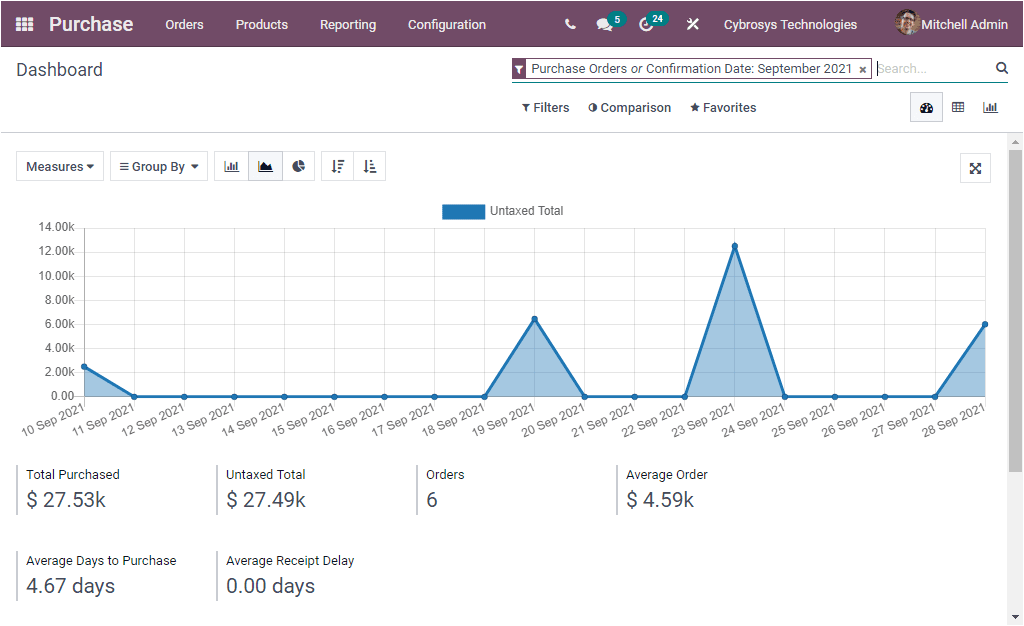Click the Dashboard breadcrumb link
1024x626 pixels.
[59, 70]
